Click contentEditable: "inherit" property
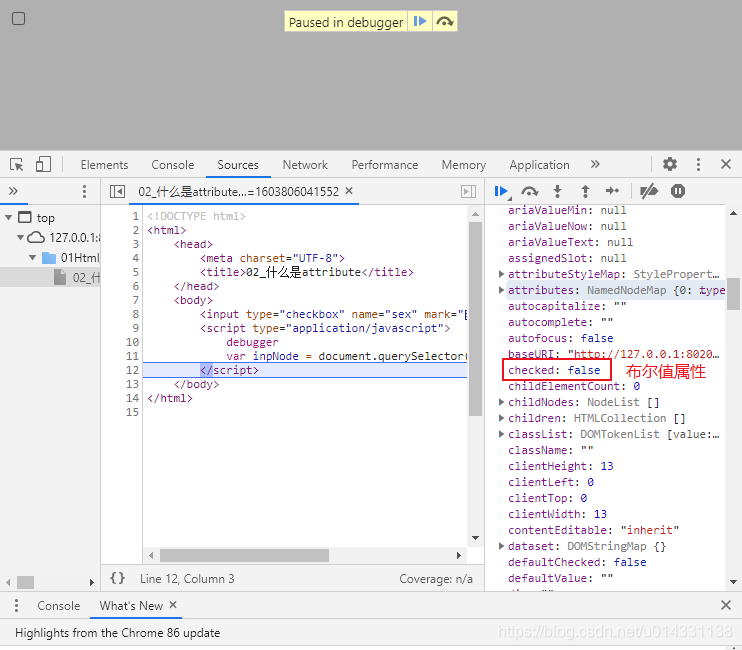 (593, 530)
